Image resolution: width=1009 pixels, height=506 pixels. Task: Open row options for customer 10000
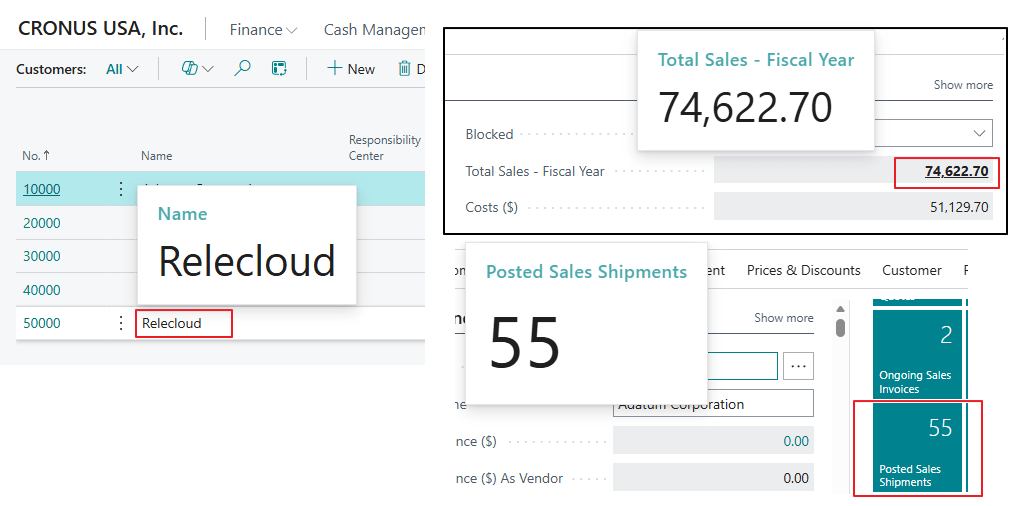coord(122,189)
